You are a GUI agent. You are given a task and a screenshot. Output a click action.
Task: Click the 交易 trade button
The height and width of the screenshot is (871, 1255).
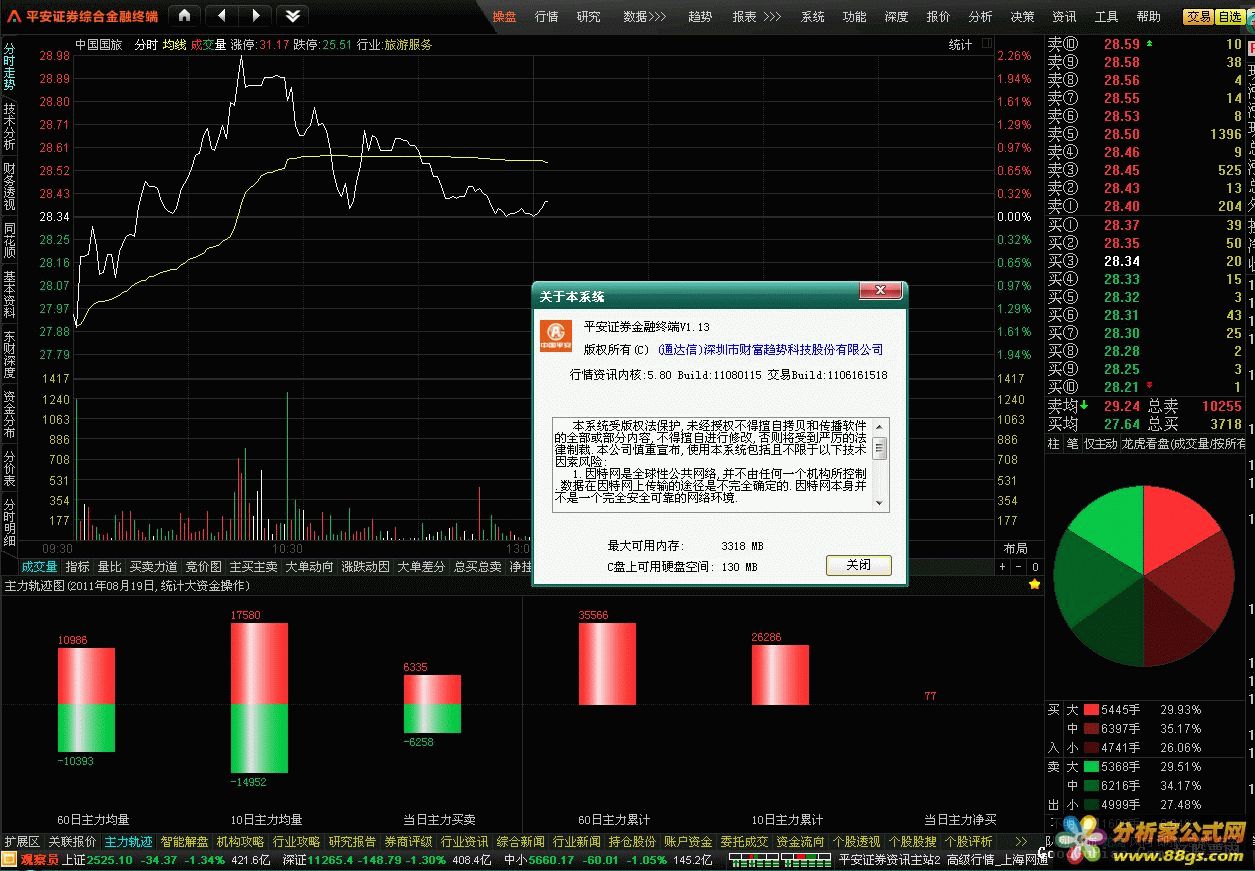(1198, 17)
